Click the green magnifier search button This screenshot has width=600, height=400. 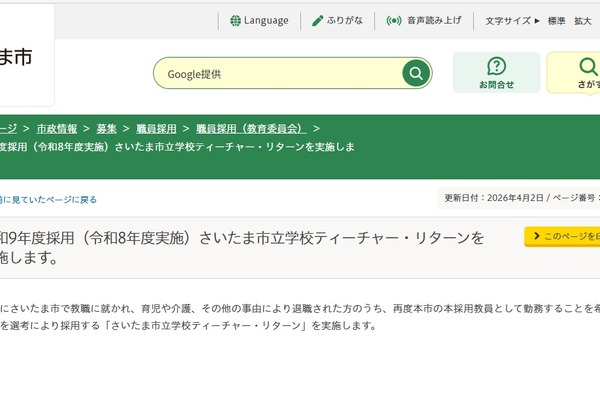point(416,73)
